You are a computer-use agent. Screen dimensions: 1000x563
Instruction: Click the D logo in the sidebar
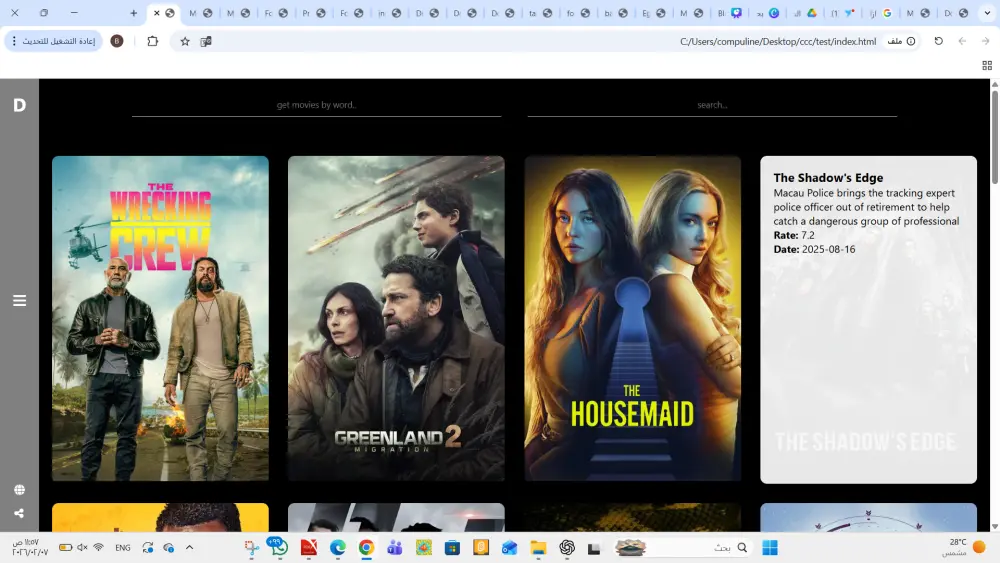[x=19, y=105]
